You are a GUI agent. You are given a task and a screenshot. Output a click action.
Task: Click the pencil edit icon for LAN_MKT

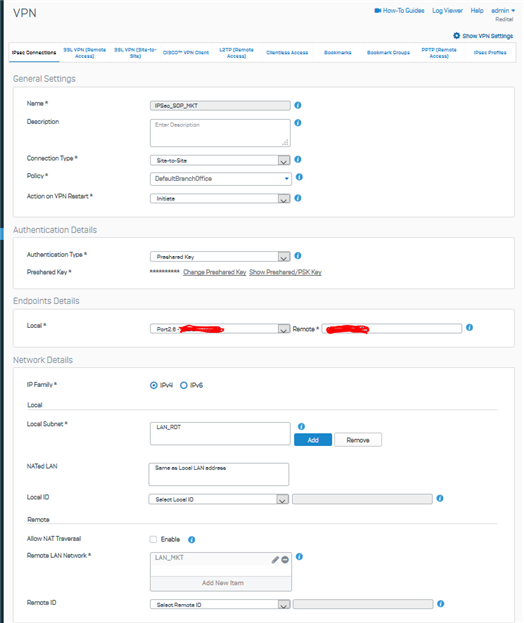(x=275, y=559)
